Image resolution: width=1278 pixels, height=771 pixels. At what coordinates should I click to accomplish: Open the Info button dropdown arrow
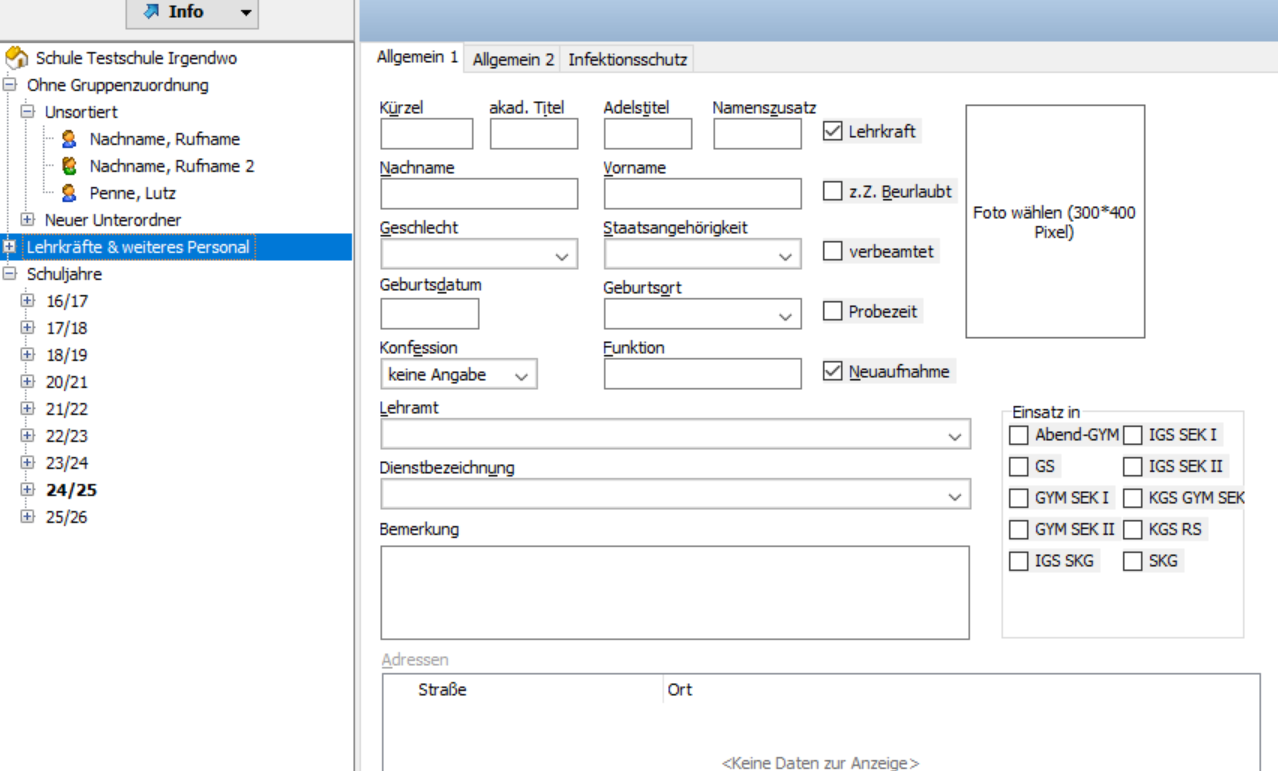[246, 13]
